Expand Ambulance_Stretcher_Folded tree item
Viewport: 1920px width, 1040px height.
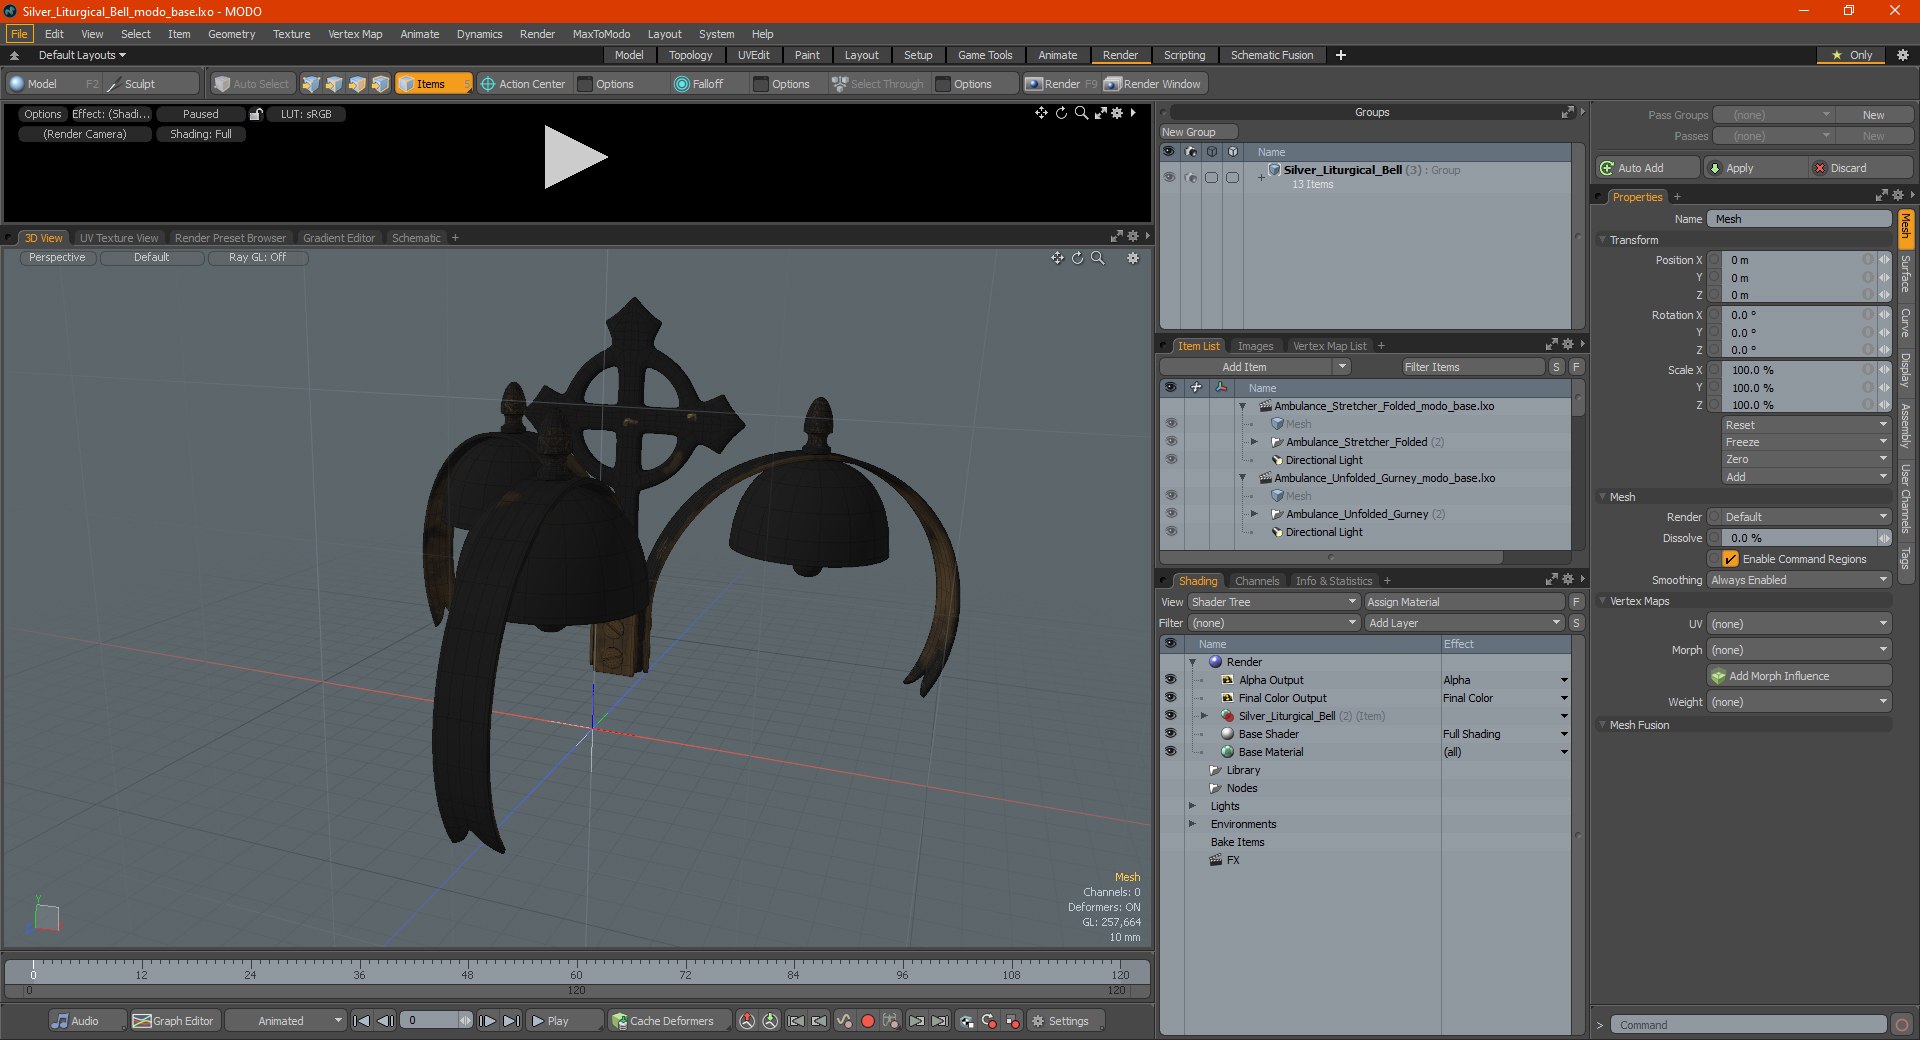pos(1254,442)
